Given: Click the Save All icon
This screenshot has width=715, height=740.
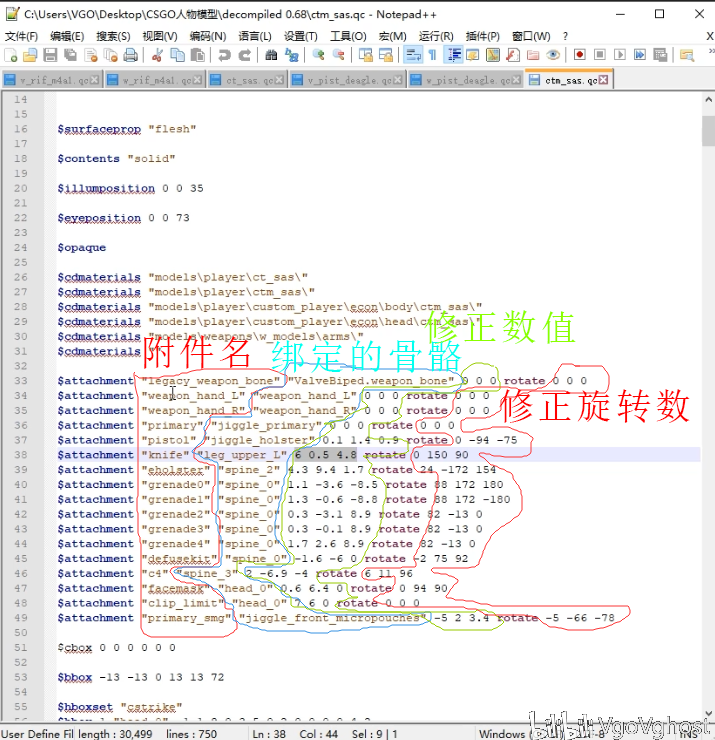Looking at the screenshot, I should [70, 55].
